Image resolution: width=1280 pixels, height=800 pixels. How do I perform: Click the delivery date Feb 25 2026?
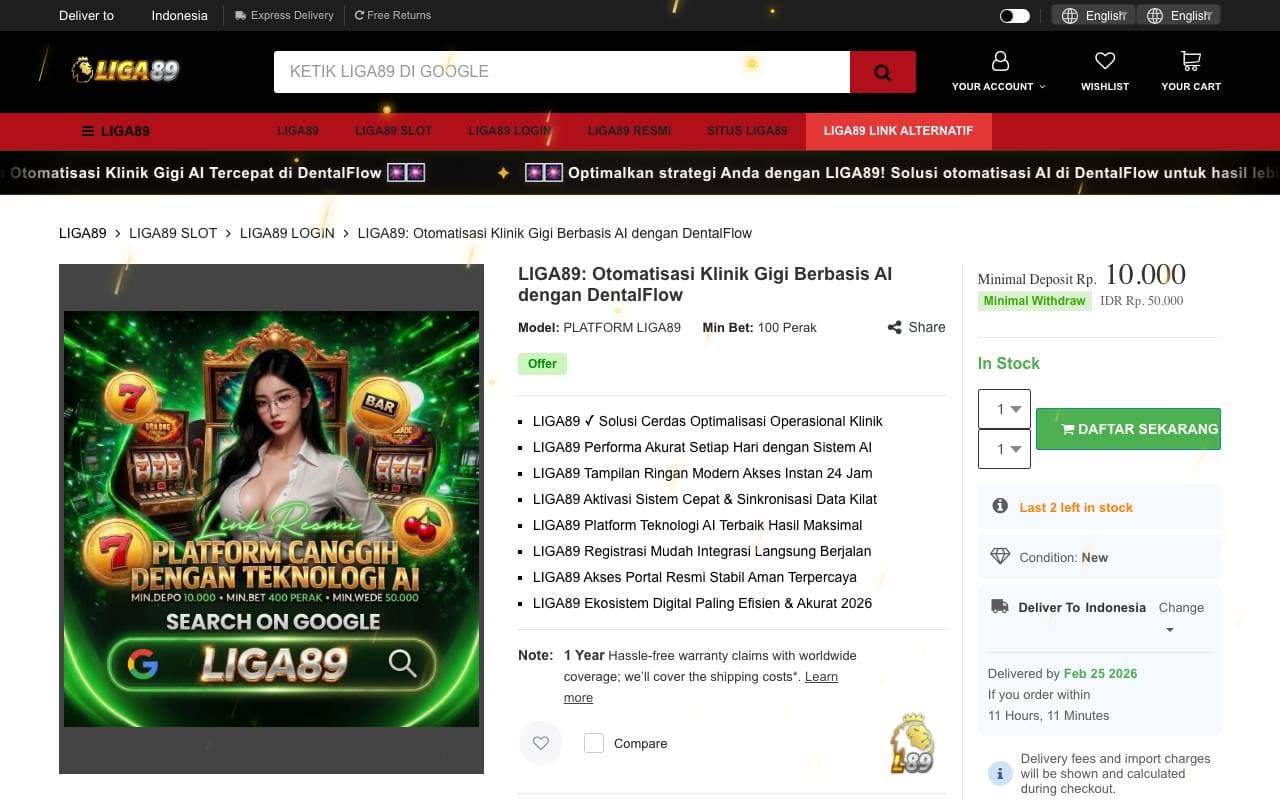point(1100,674)
